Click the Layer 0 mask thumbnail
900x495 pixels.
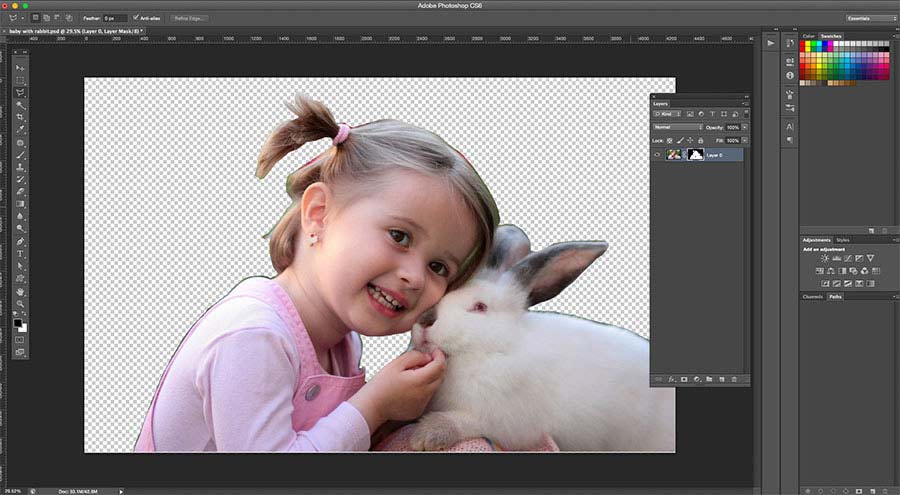click(695, 155)
